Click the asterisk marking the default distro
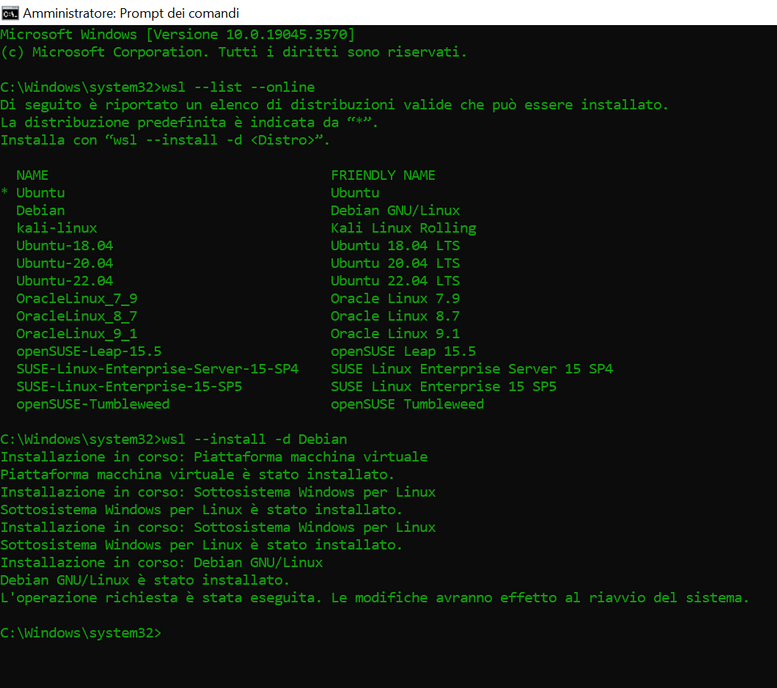 click(4, 192)
